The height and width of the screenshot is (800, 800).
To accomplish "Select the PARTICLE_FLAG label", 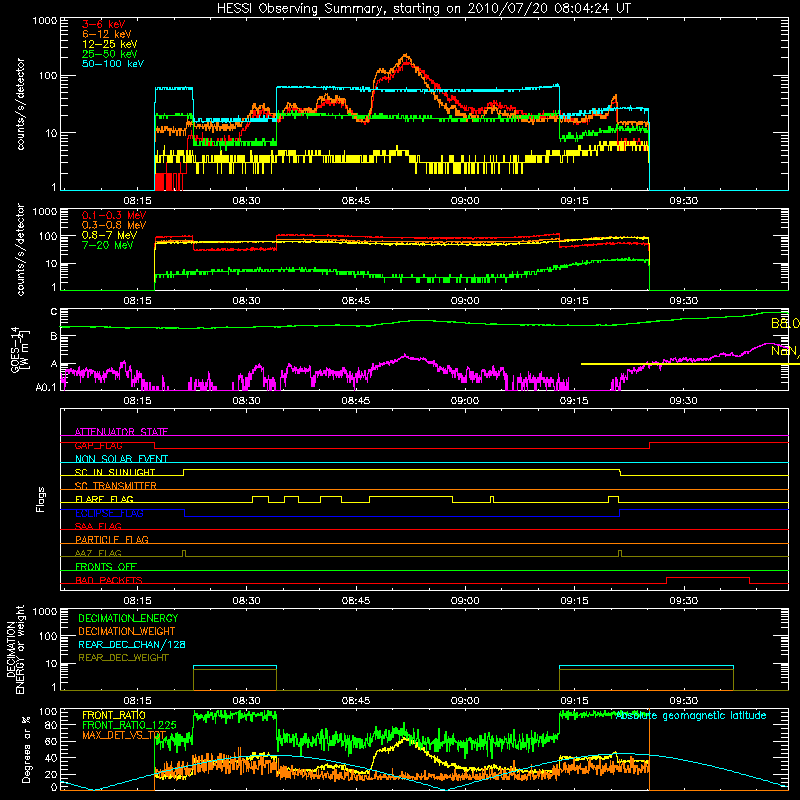I will (x=112, y=539).
